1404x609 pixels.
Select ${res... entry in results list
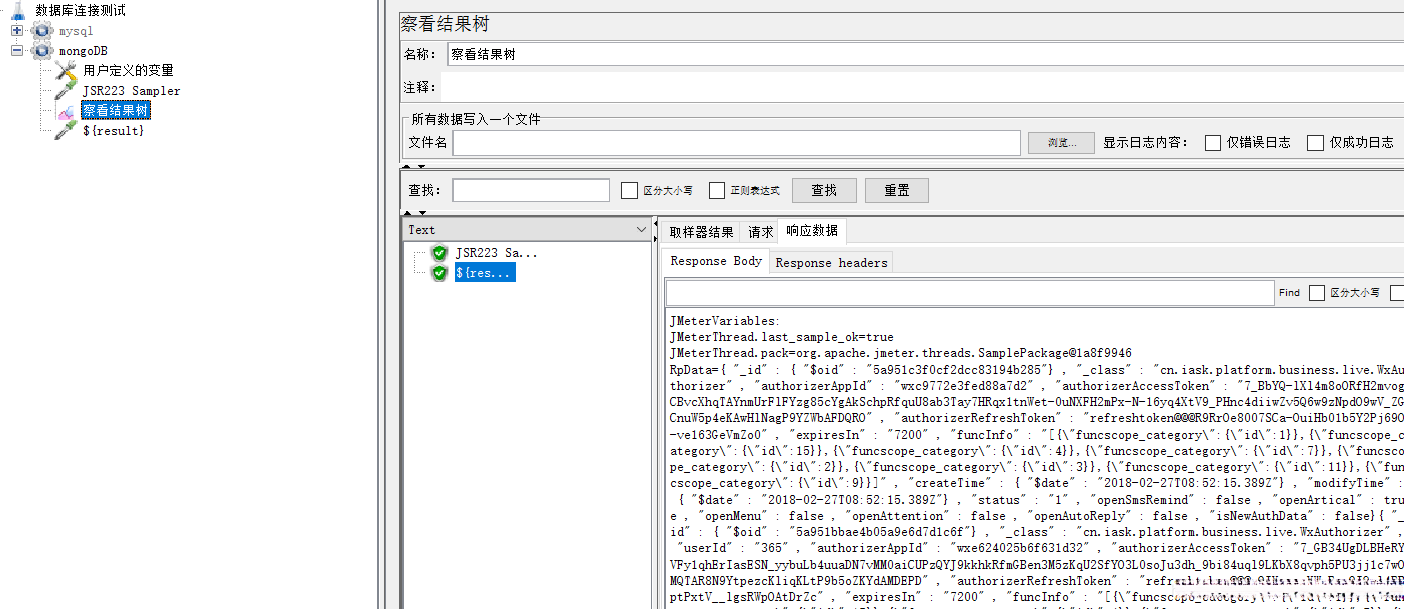point(485,273)
